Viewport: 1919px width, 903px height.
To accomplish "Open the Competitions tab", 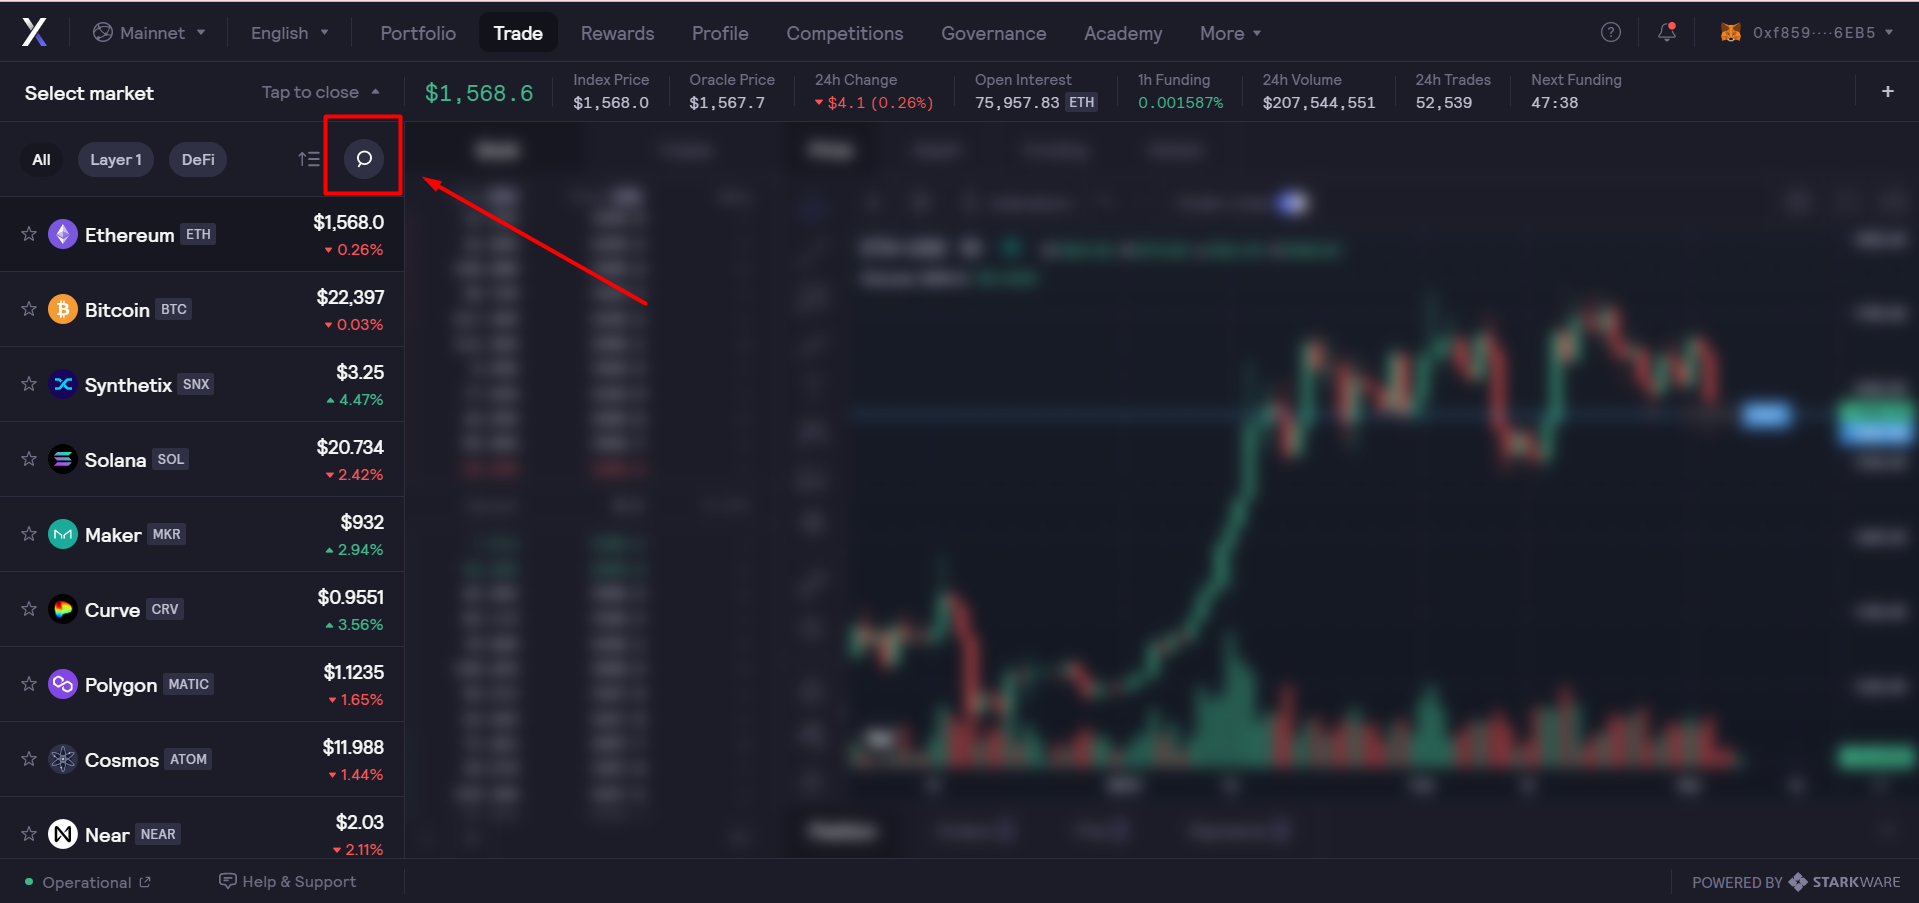I will coord(845,33).
